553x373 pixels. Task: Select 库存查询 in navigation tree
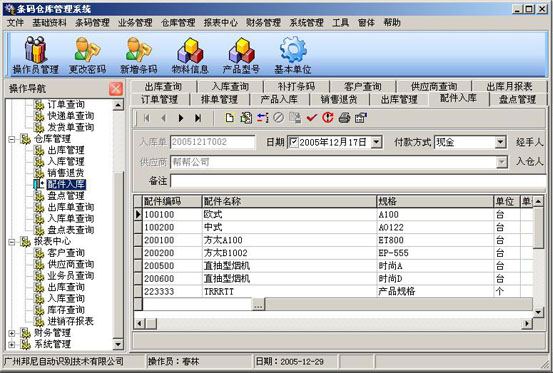(x=66, y=310)
